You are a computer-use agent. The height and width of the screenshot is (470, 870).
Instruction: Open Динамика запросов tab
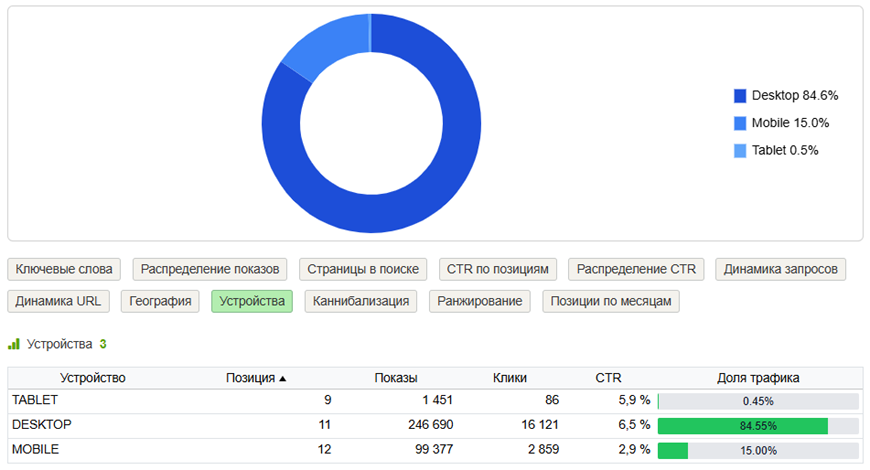tap(781, 269)
